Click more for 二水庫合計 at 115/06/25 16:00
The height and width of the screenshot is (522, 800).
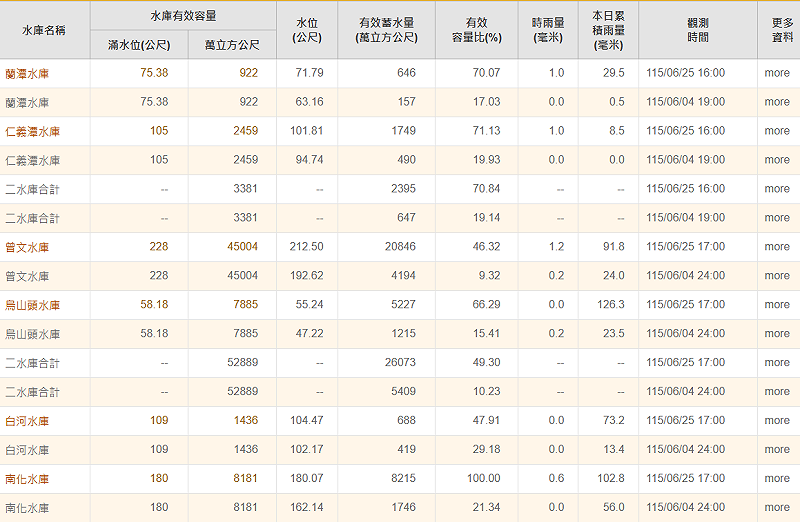tap(777, 189)
